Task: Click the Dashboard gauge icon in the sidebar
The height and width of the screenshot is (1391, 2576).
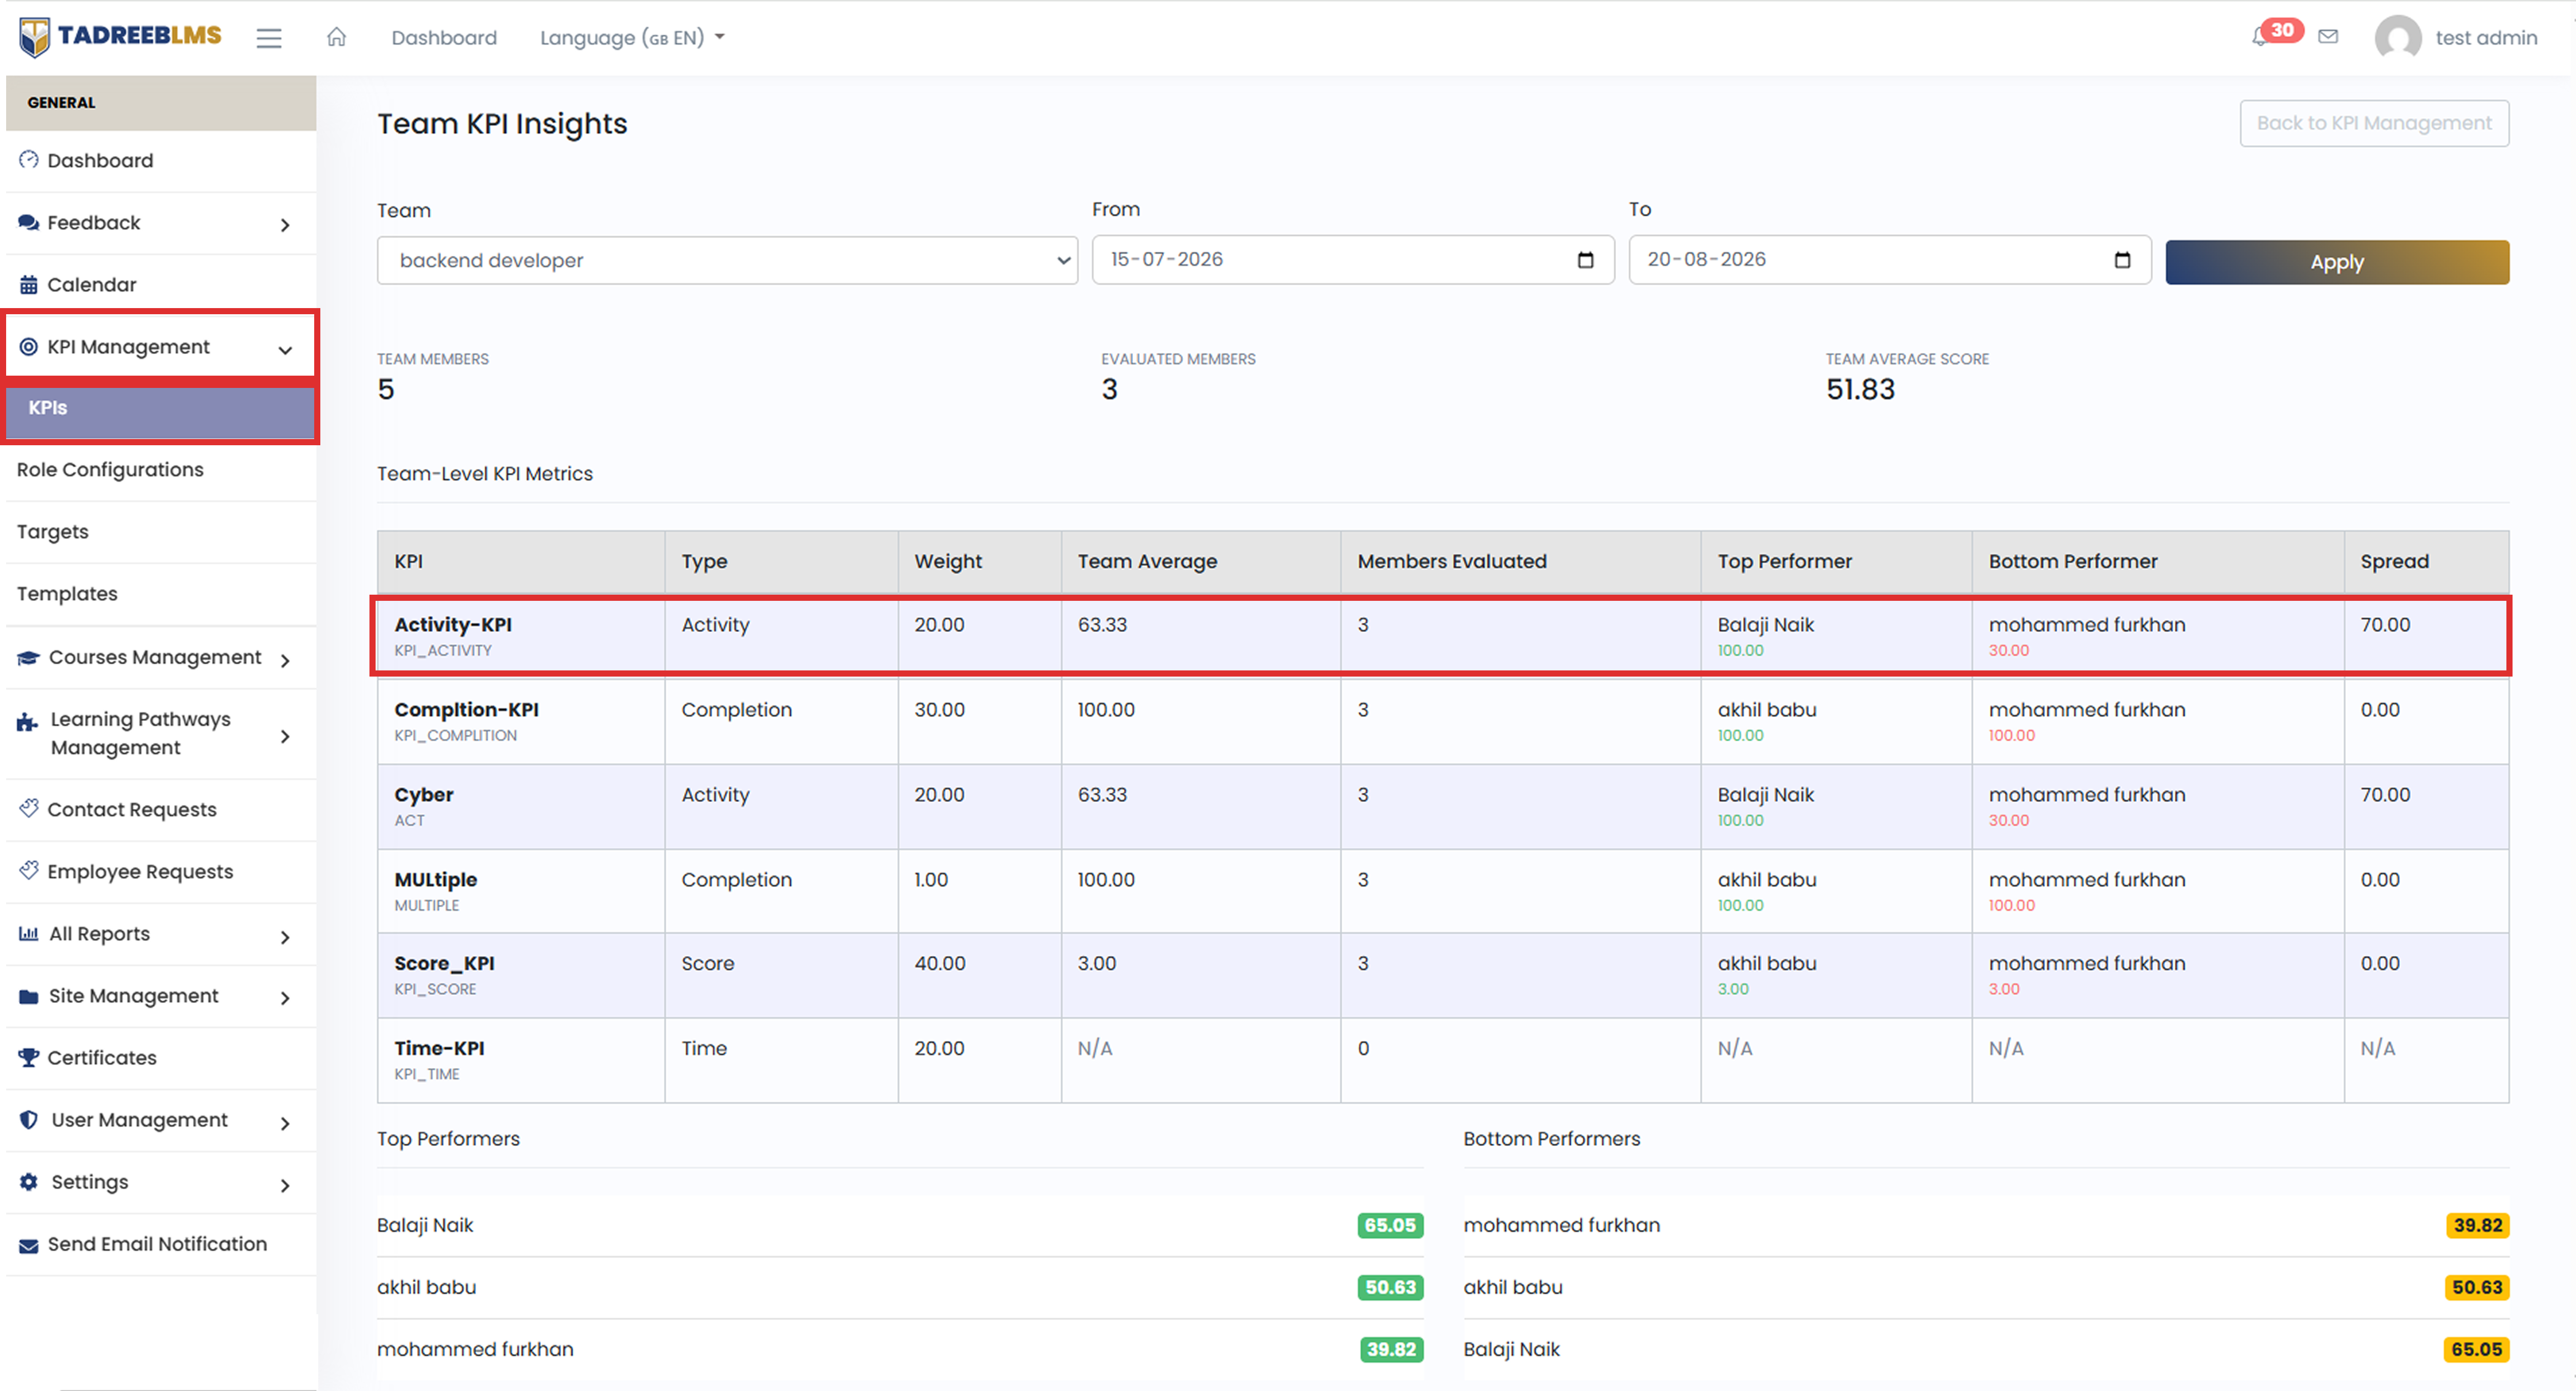Action: 28,160
